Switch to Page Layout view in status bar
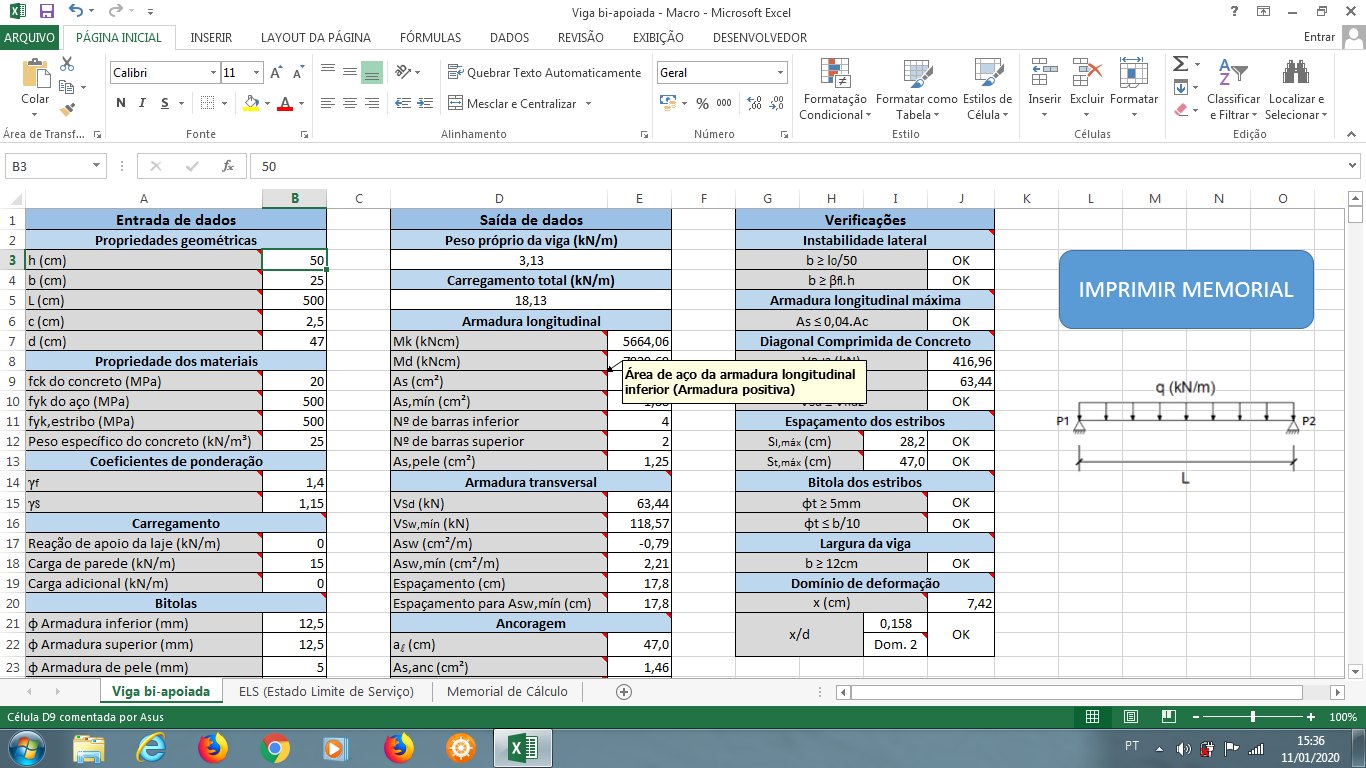 (x=1131, y=717)
